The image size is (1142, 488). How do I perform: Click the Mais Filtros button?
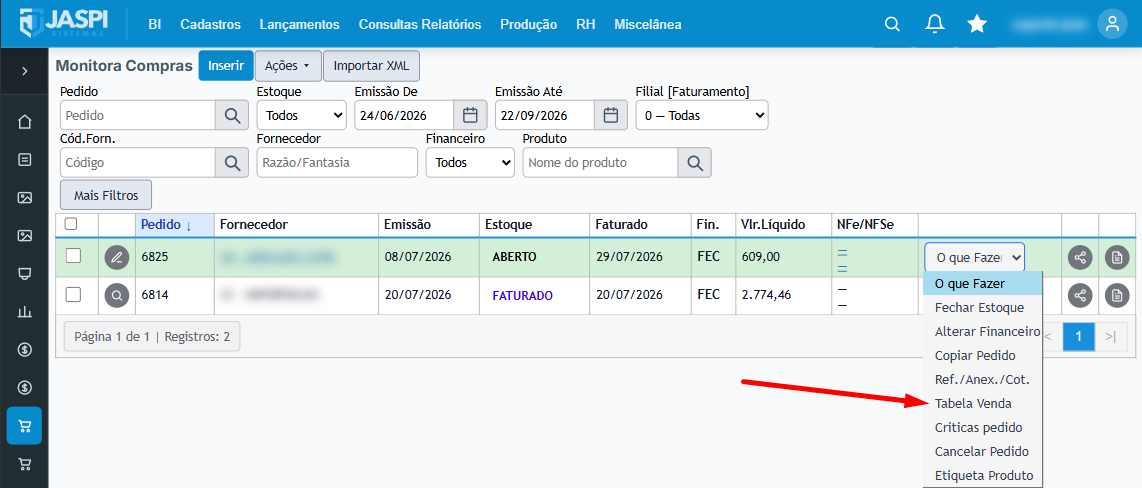coord(106,195)
